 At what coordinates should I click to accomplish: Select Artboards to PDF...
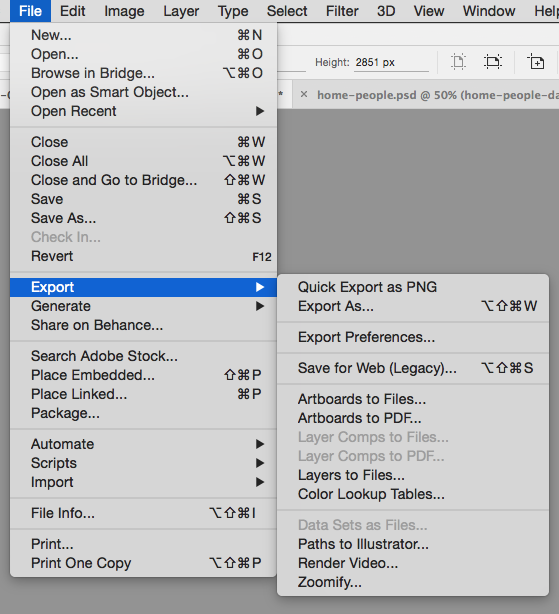tap(413, 418)
